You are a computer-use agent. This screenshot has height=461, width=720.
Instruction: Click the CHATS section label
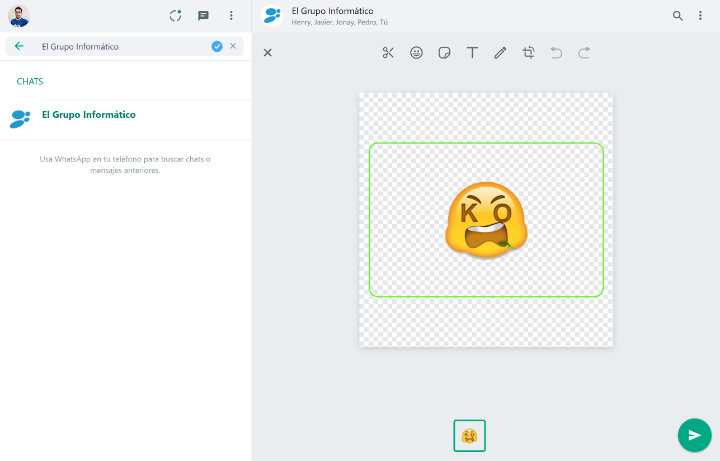coord(30,81)
